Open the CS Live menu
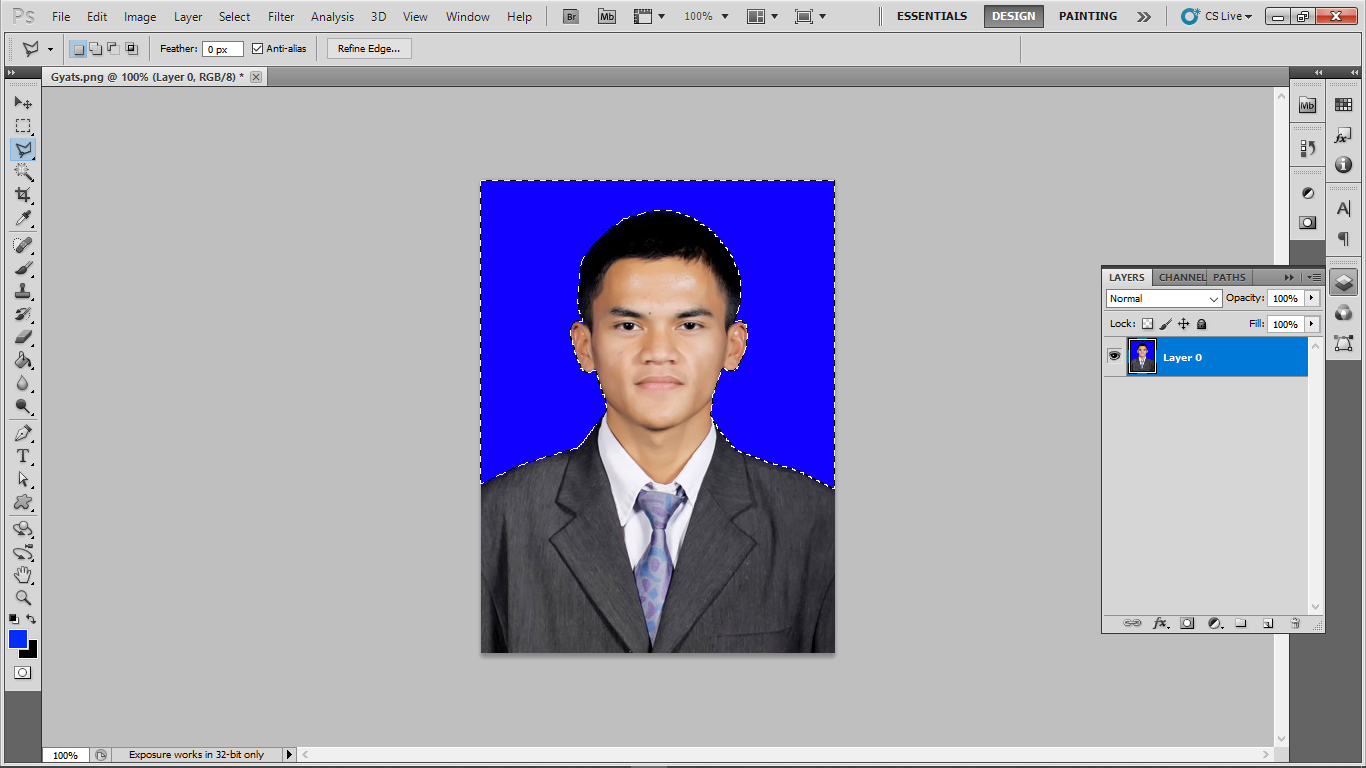 tap(1216, 16)
